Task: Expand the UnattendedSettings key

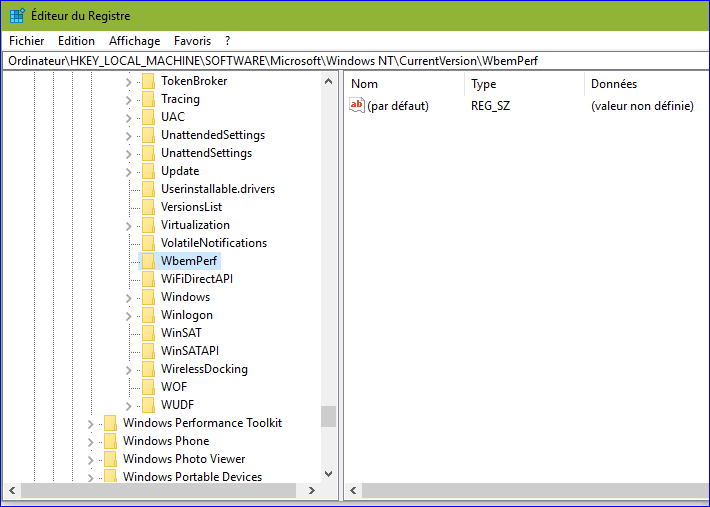Action: point(129,136)
